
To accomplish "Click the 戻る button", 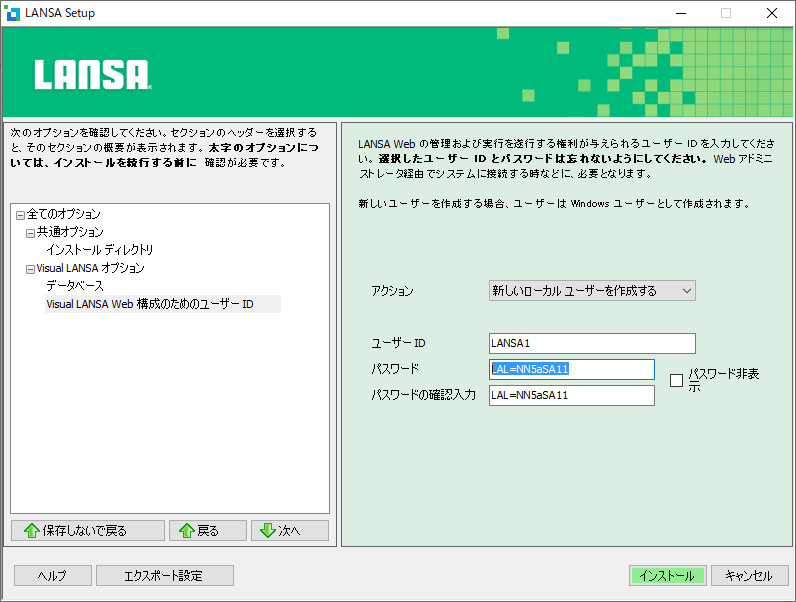I will click(x=208, y=530).
